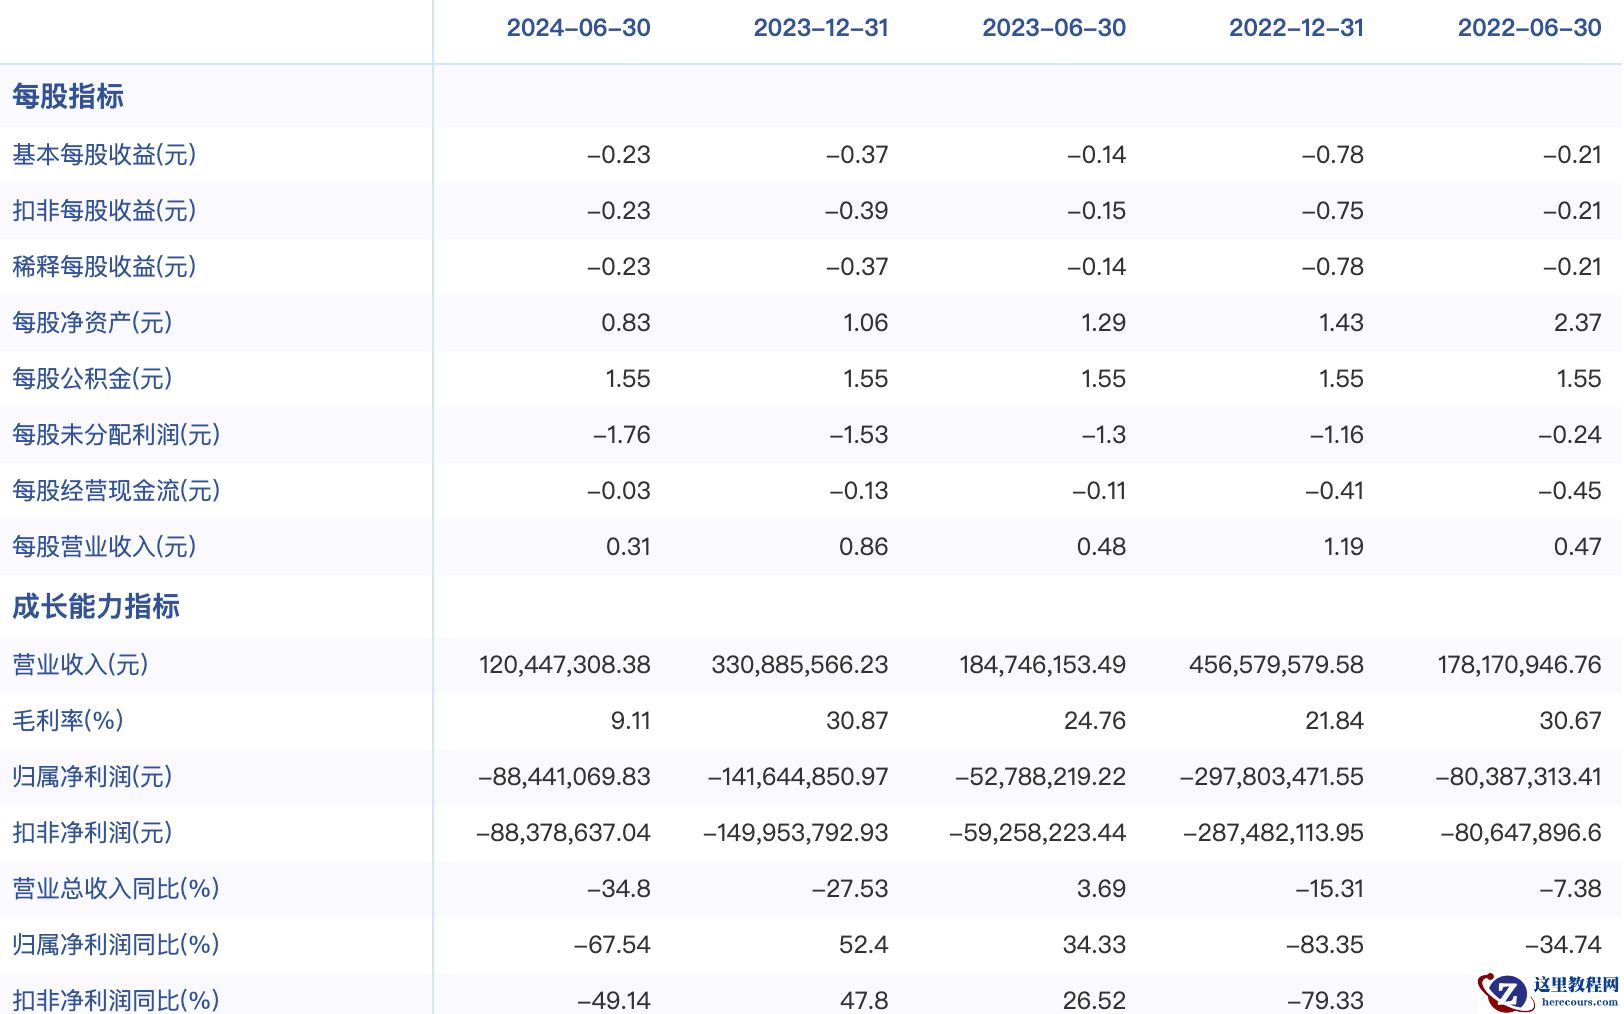Click the 2022-06-30 date header
Screen dimensions: 1624x1014
click(1529, 28)
